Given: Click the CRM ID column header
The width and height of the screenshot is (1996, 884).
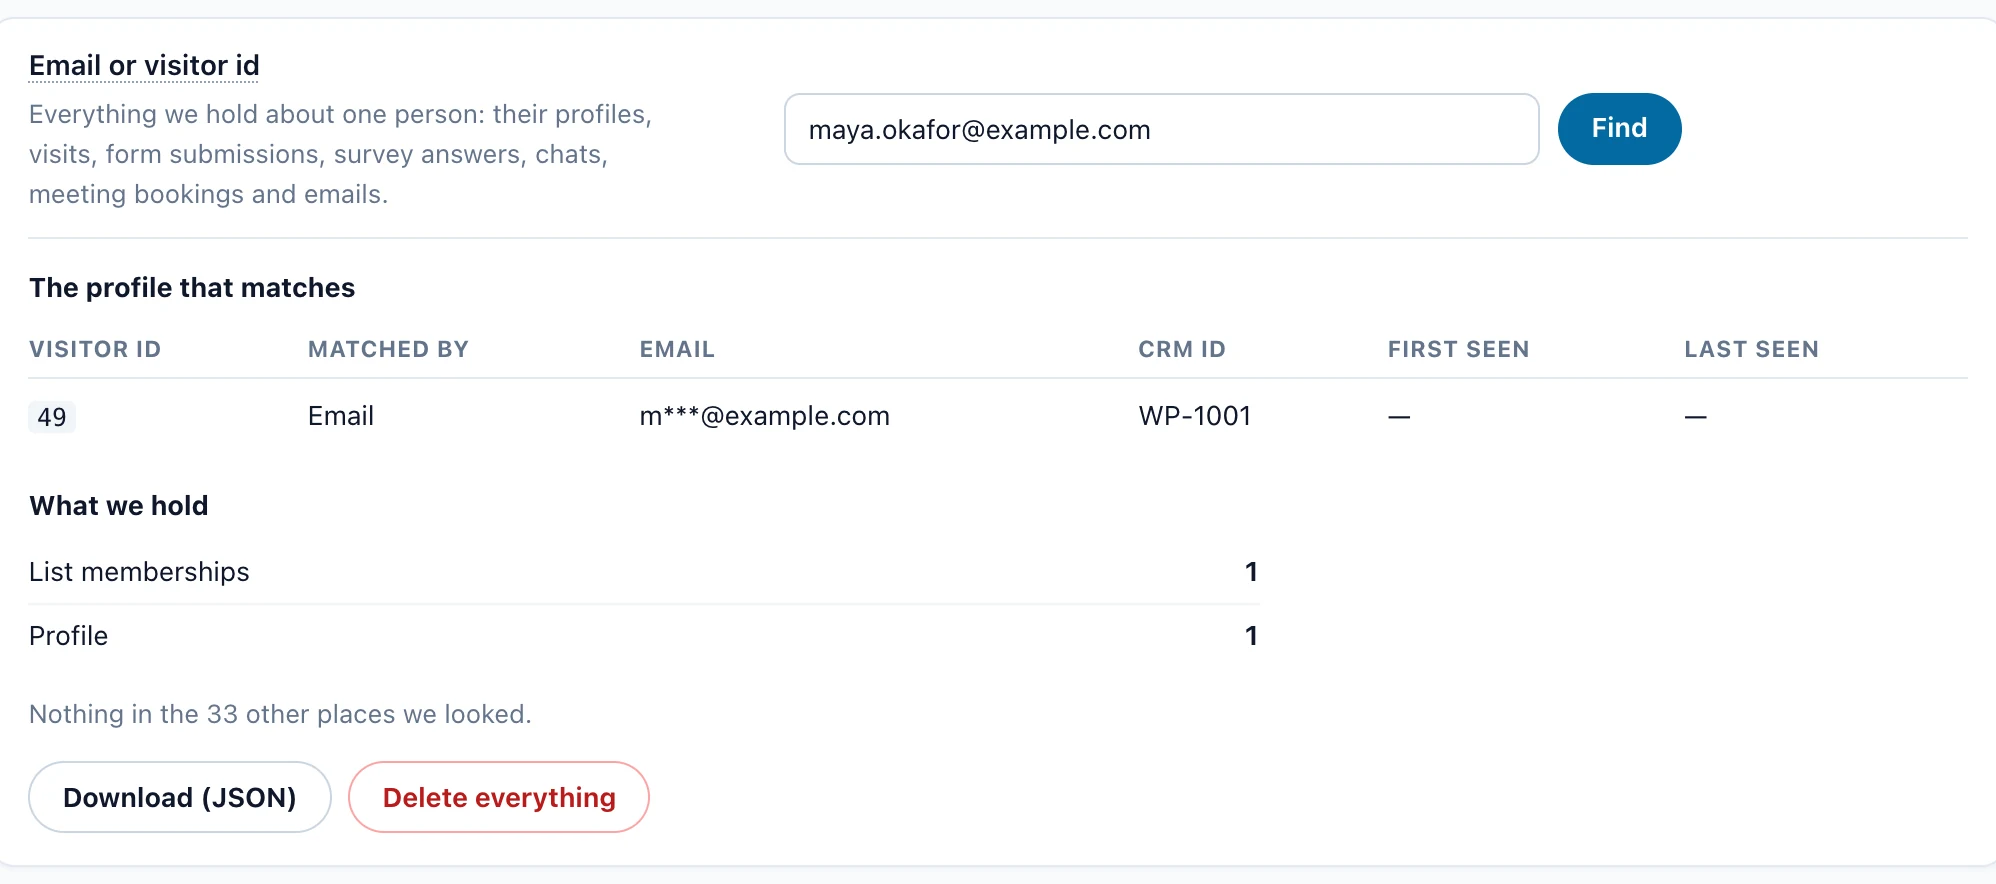Looking at the screenshot, I should pos(1182,349).
